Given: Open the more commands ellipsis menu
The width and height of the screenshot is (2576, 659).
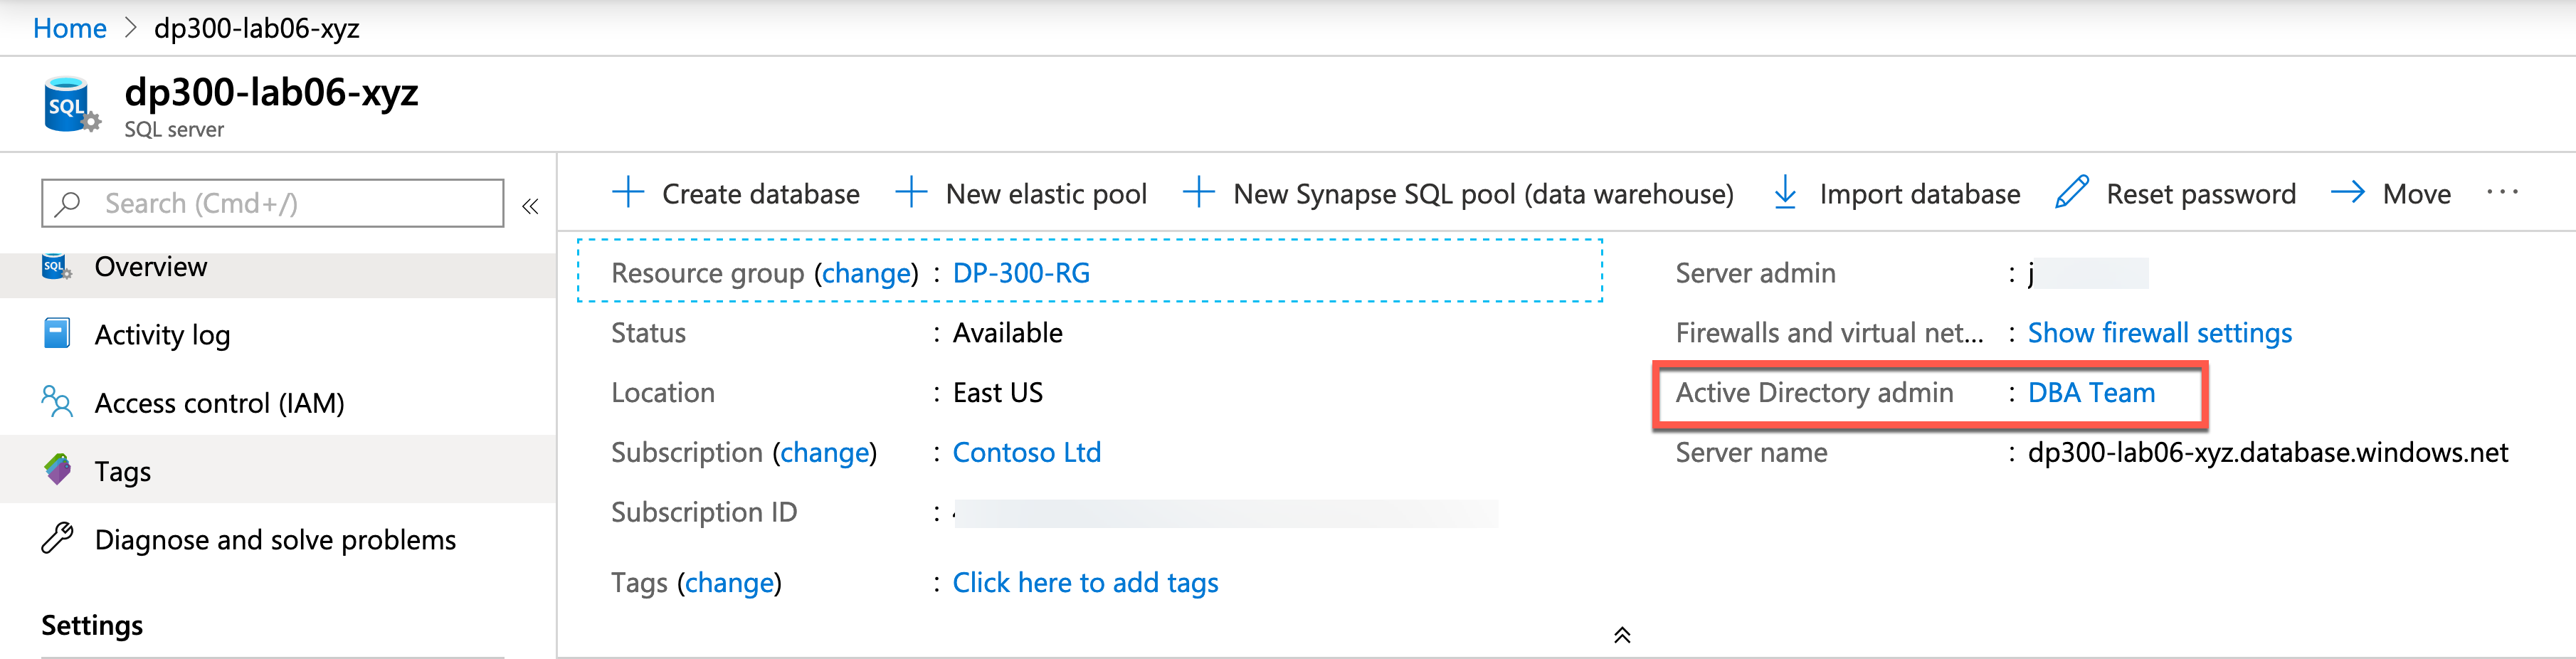Looking at the screenshot, I should 2504,192.
